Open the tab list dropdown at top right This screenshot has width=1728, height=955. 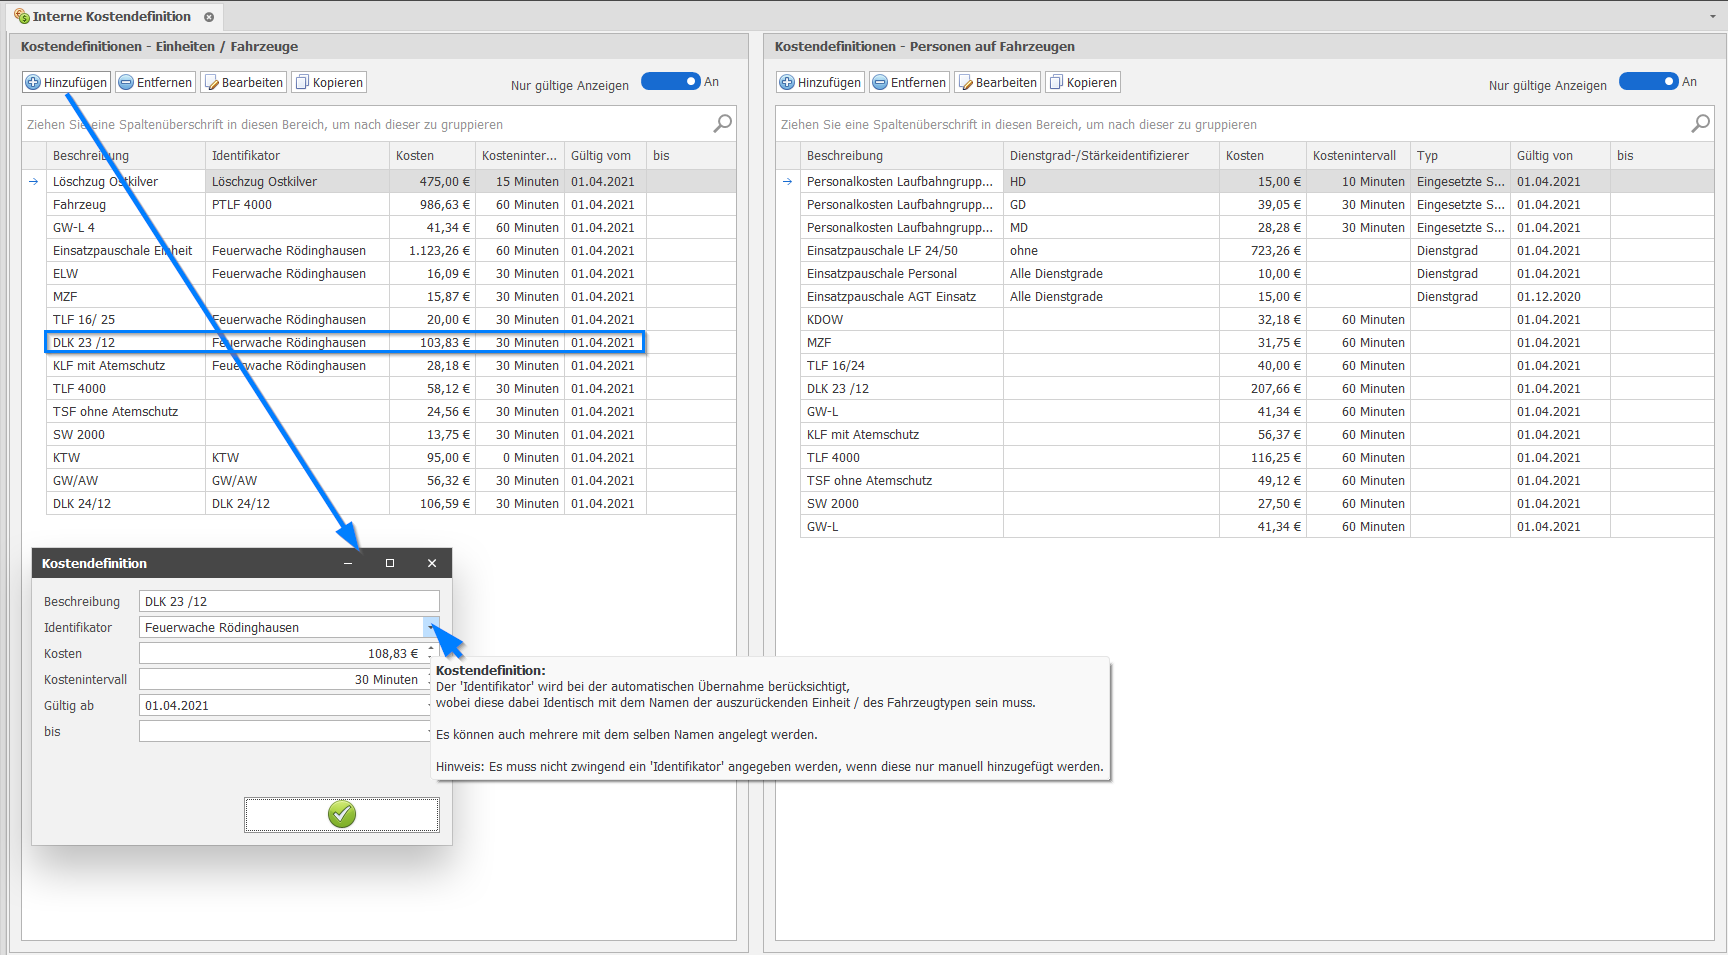(1713, 17)
